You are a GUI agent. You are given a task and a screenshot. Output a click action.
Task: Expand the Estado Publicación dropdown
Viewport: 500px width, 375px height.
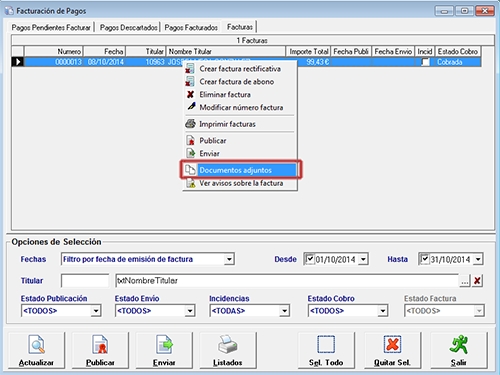coord(96,311)
